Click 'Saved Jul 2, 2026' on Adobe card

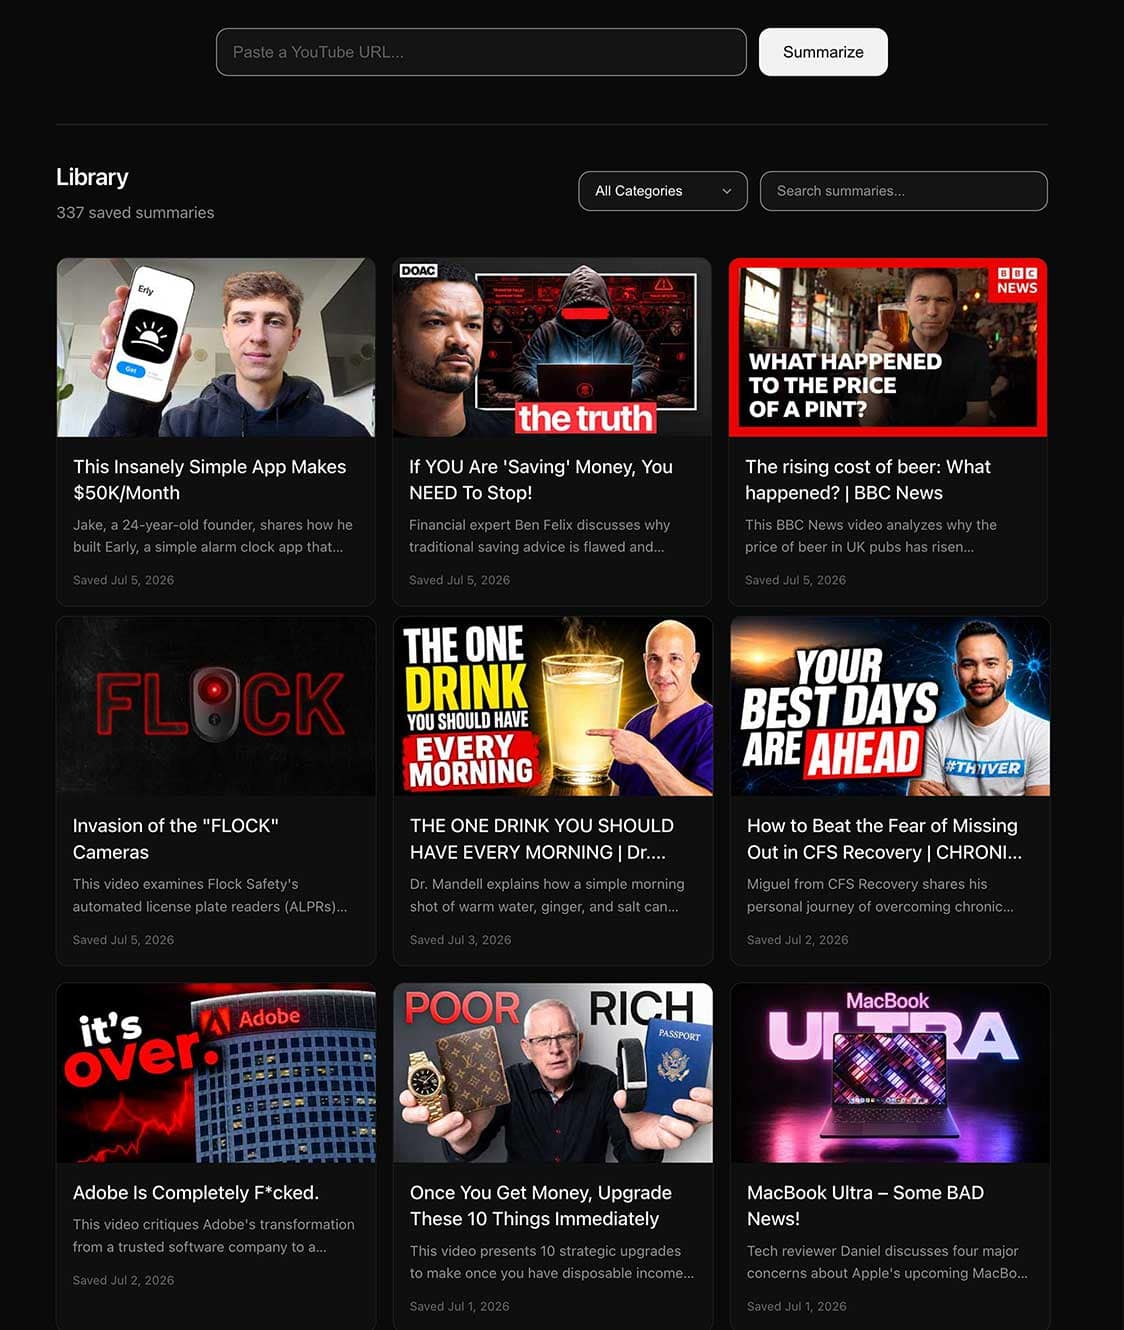(x=123, y=1280)
